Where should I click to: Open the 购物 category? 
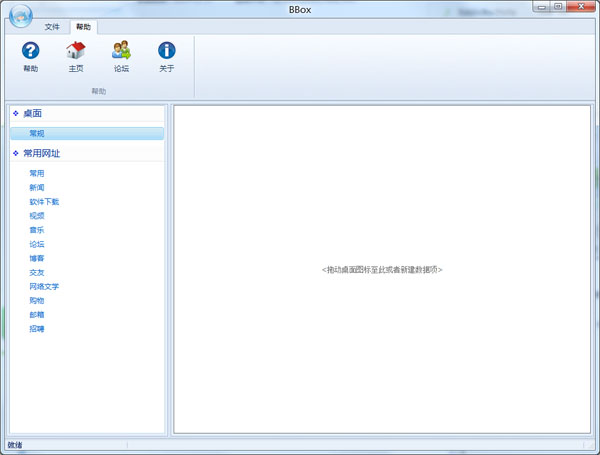pyautogui.click(x=37, y=300)
